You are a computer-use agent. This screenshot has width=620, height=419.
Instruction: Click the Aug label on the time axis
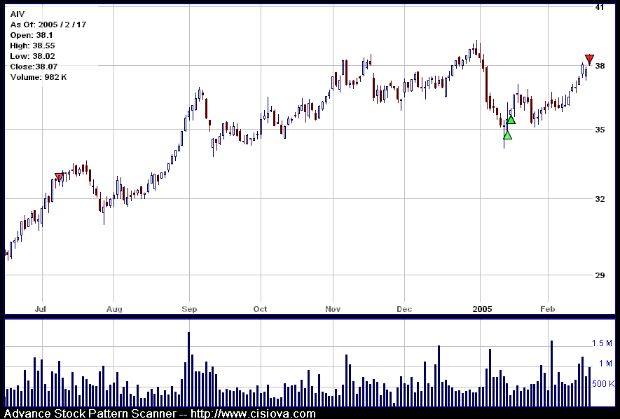coord(114,309)
